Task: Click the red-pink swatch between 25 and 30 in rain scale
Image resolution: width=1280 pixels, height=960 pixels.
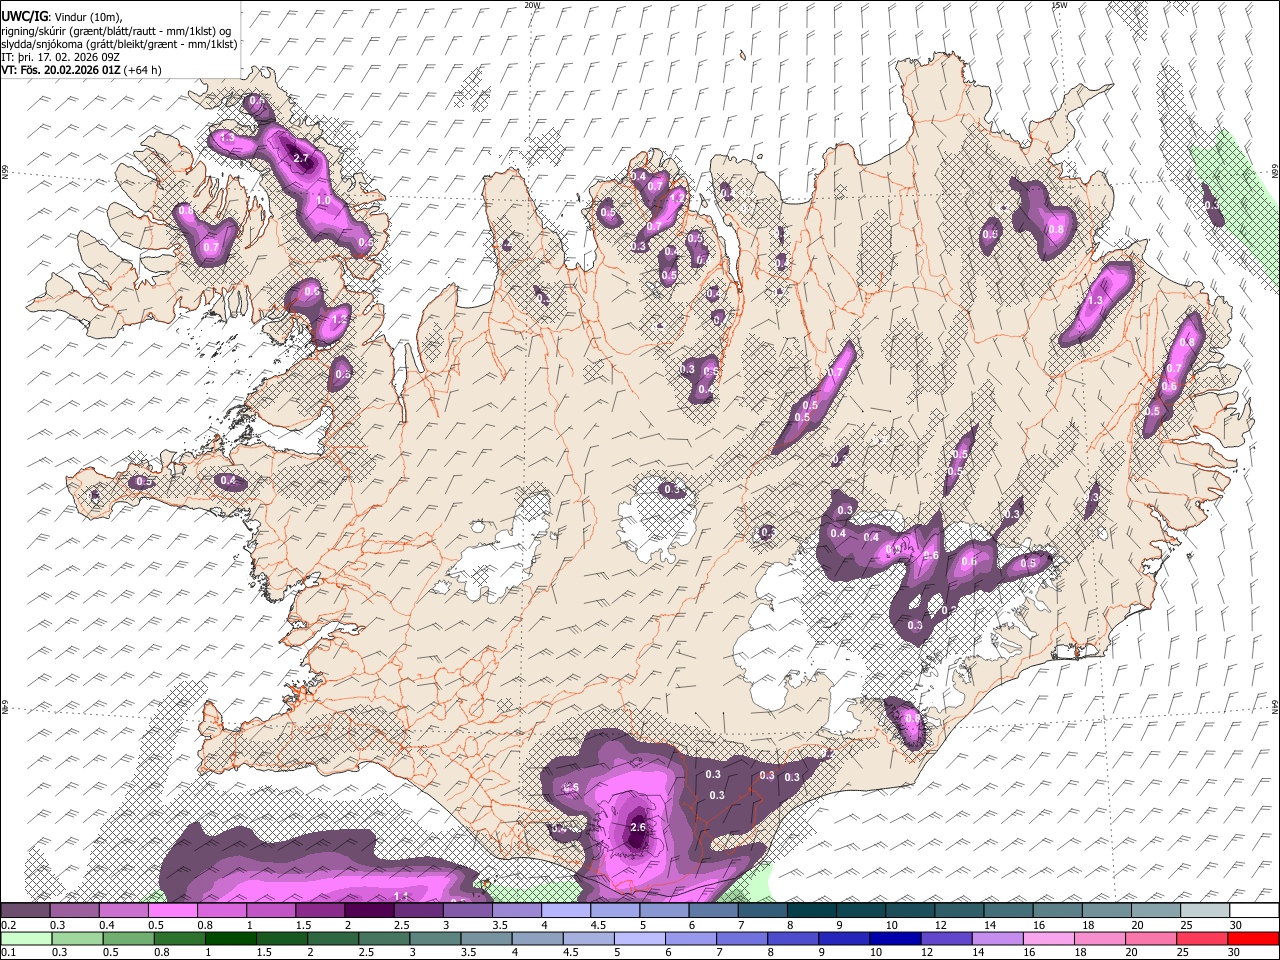Action: (1202, 938)
